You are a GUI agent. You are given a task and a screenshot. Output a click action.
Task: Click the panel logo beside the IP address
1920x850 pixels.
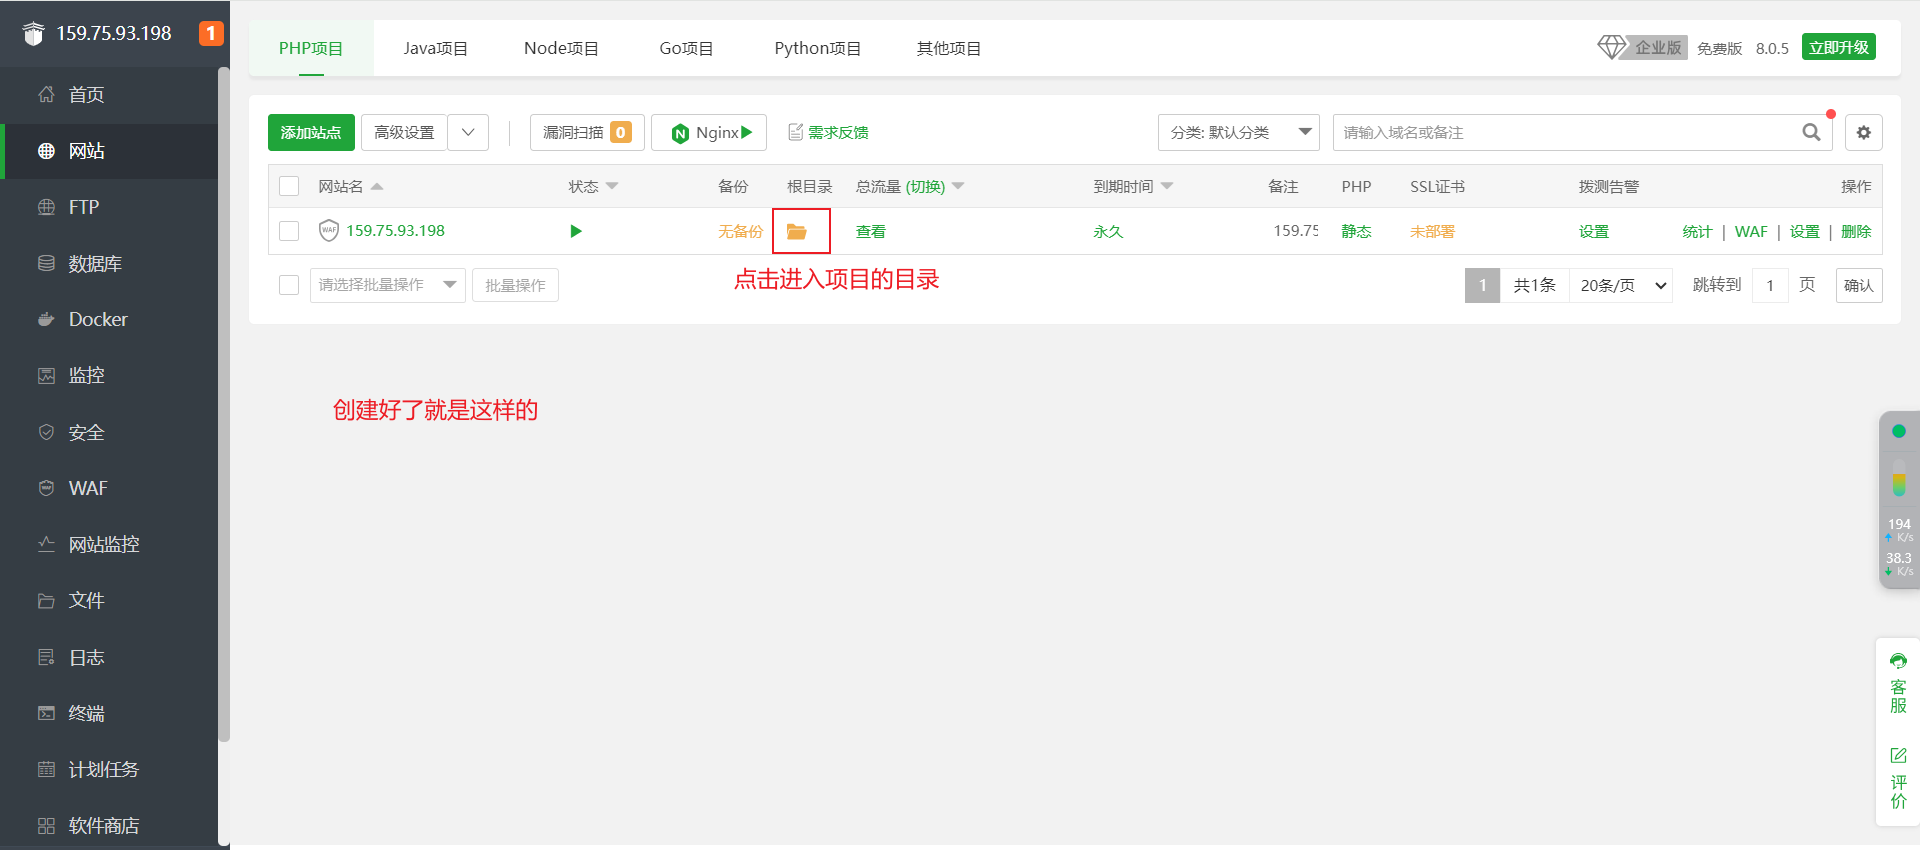click(x=33, y=34)
